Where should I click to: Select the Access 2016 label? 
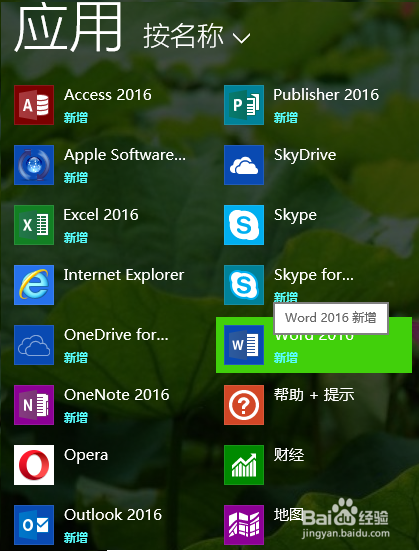(108, 95)
